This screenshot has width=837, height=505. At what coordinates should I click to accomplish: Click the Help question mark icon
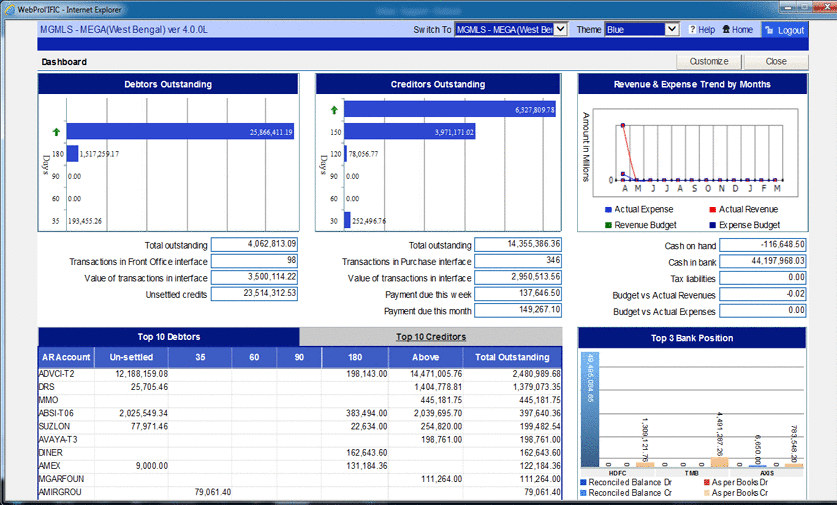[x=692, y=30]
